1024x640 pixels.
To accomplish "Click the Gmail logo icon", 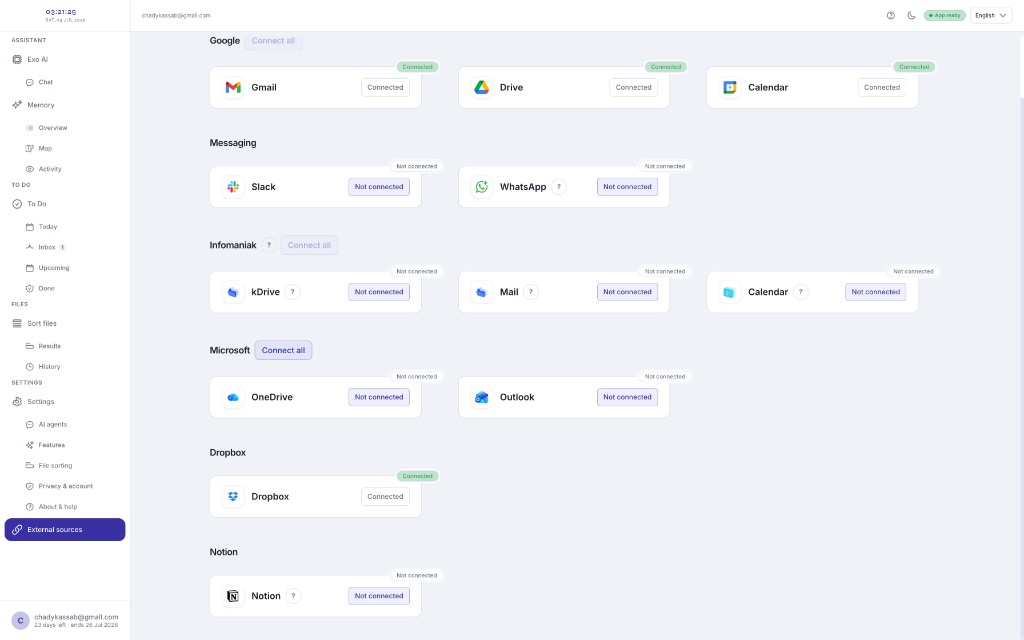I will (233, 88).
